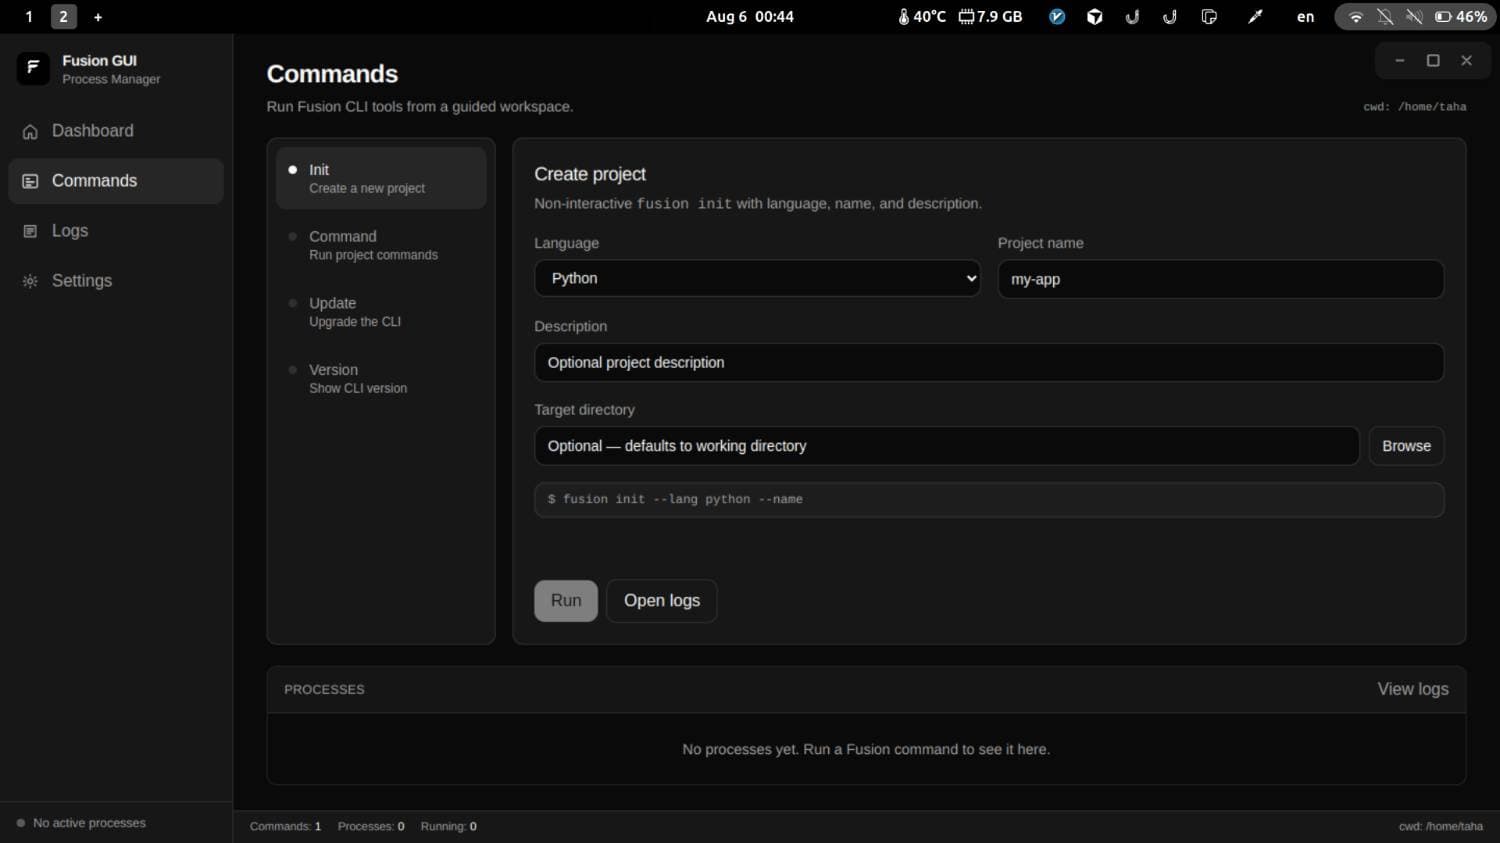
Task: Open the Logs page from sidebar
Action: click(116, 231)
